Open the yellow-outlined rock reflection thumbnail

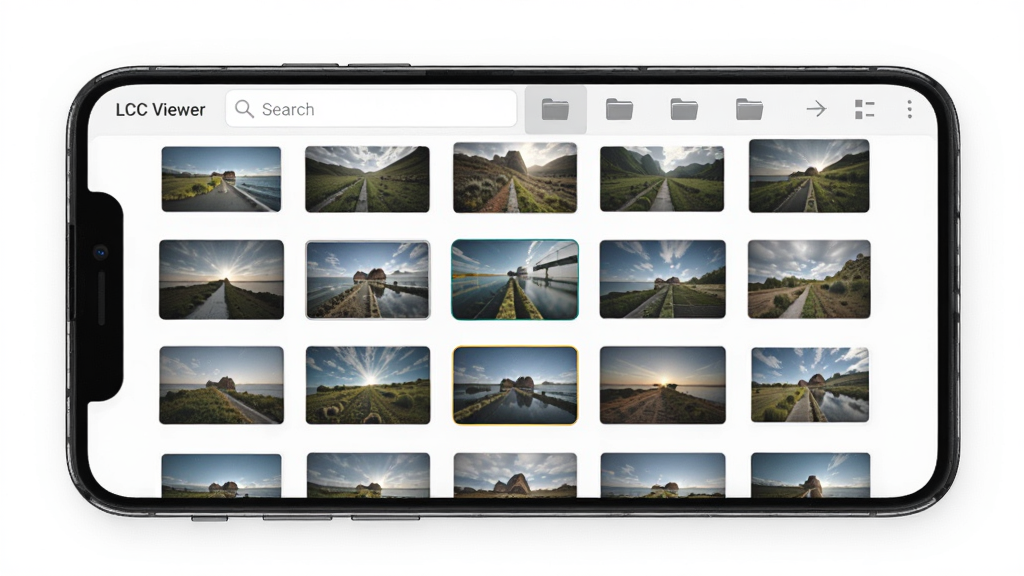click(515, 385)
